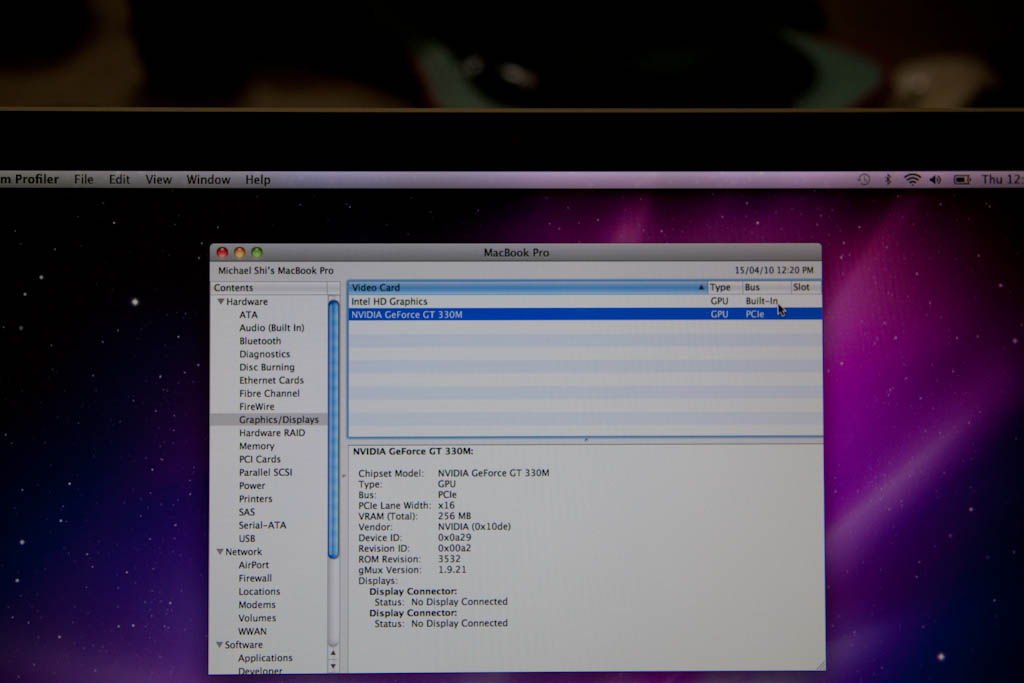Collapse the Hardware section triangle

click(221, 302)
